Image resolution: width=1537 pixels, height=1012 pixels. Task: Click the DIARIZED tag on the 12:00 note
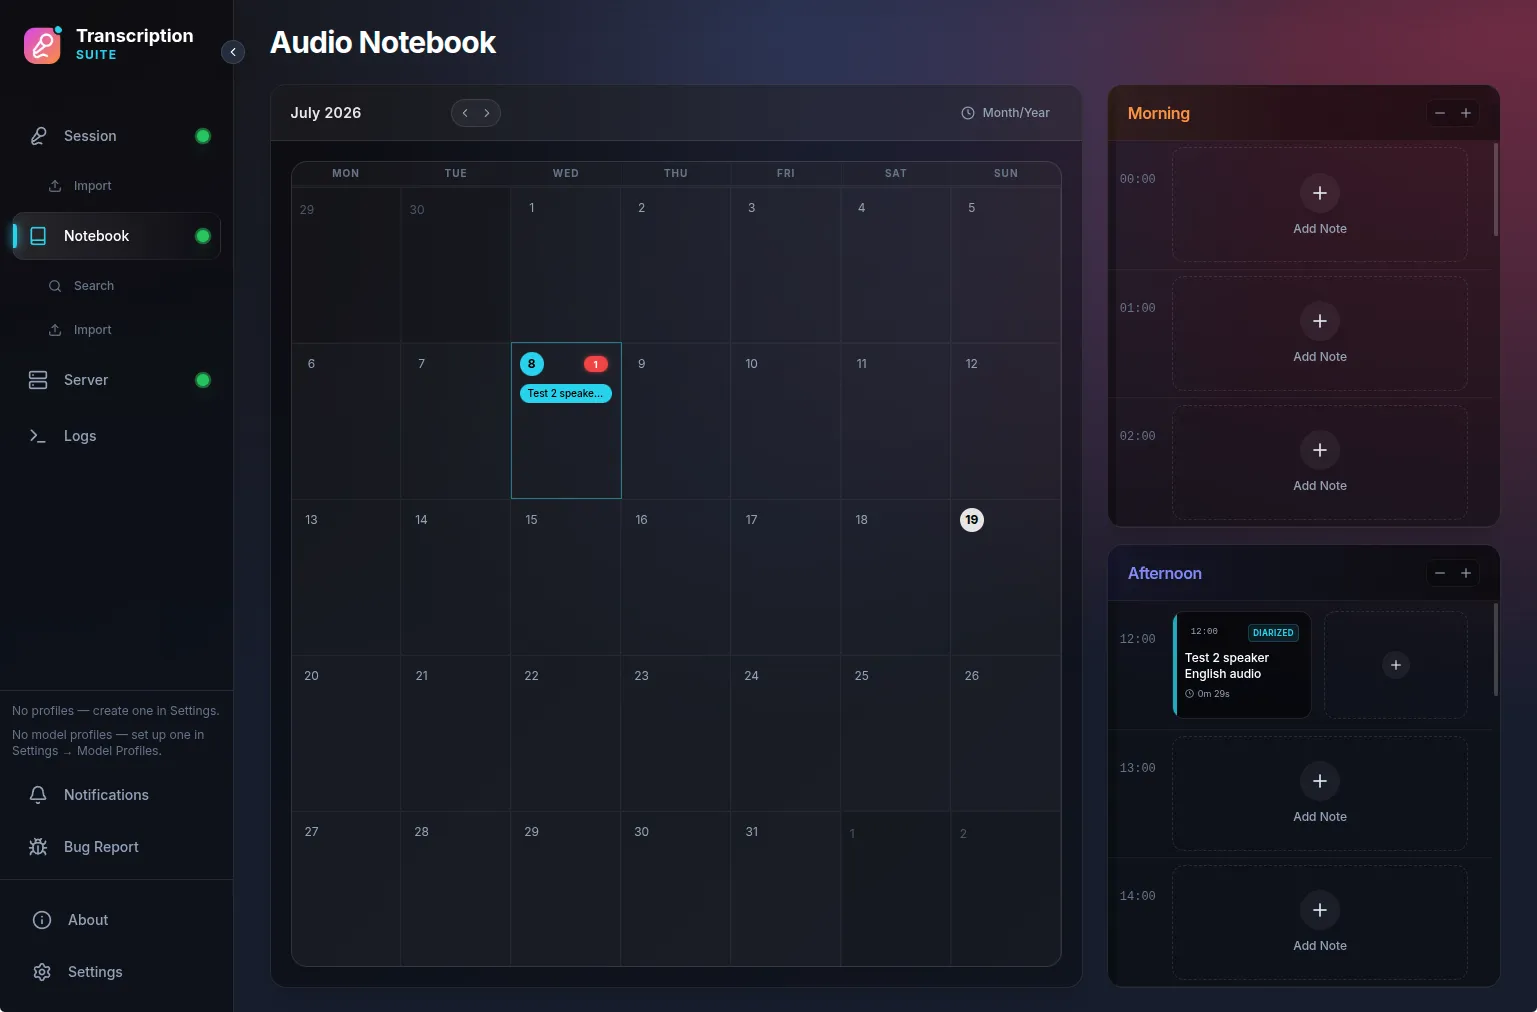(1273, 633)
